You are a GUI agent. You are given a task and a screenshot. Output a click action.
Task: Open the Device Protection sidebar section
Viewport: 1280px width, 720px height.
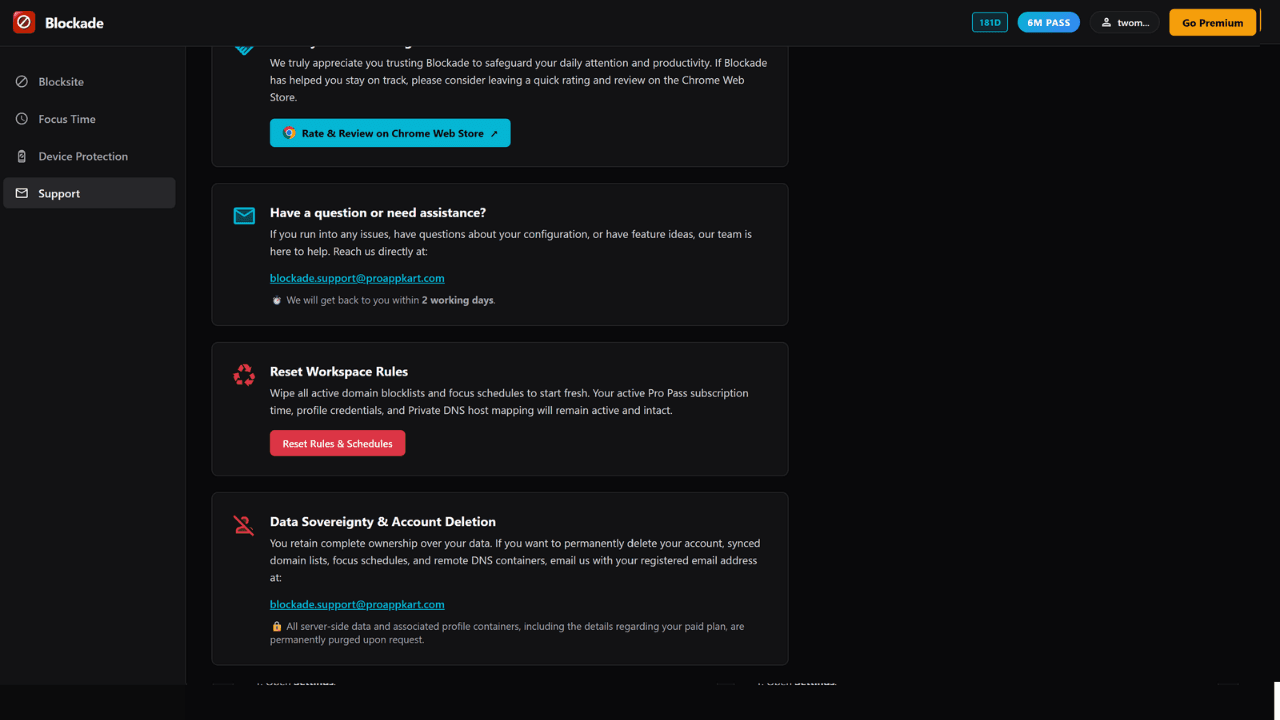click(x=89, y=156)
